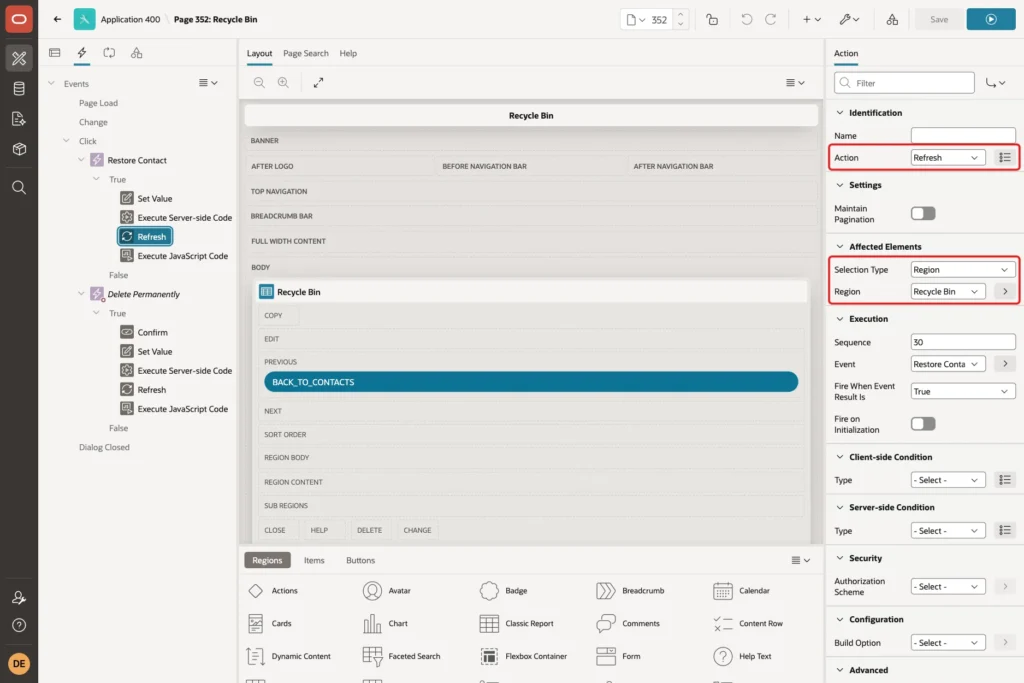This screenshot has width=1024, height=683.
Task: Switch to the Page Search tab
Action: click(306, 53)
